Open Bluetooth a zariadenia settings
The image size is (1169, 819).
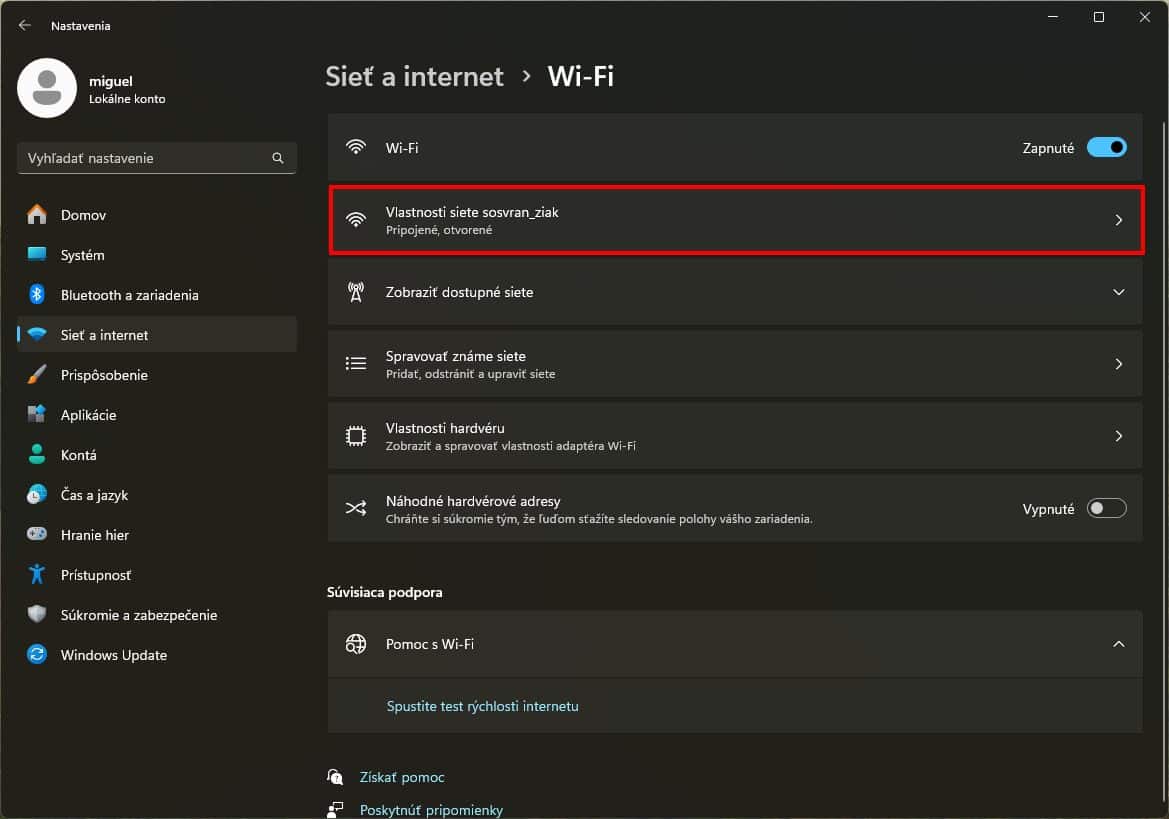point(157,295)
